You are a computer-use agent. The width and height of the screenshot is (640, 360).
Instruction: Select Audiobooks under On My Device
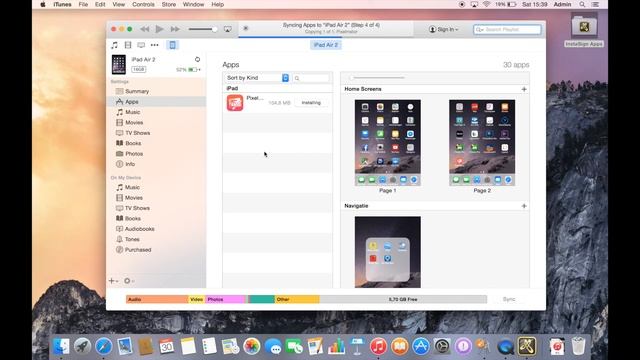(x=139, y=229)
